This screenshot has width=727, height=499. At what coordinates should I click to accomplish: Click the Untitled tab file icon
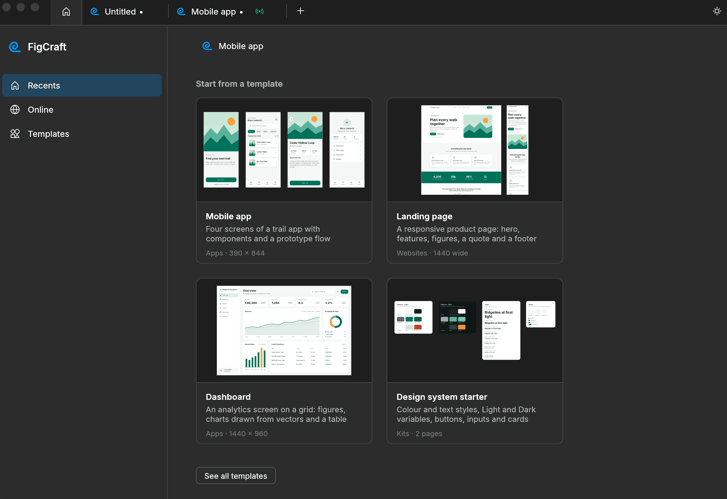click(x=95, y=12)
